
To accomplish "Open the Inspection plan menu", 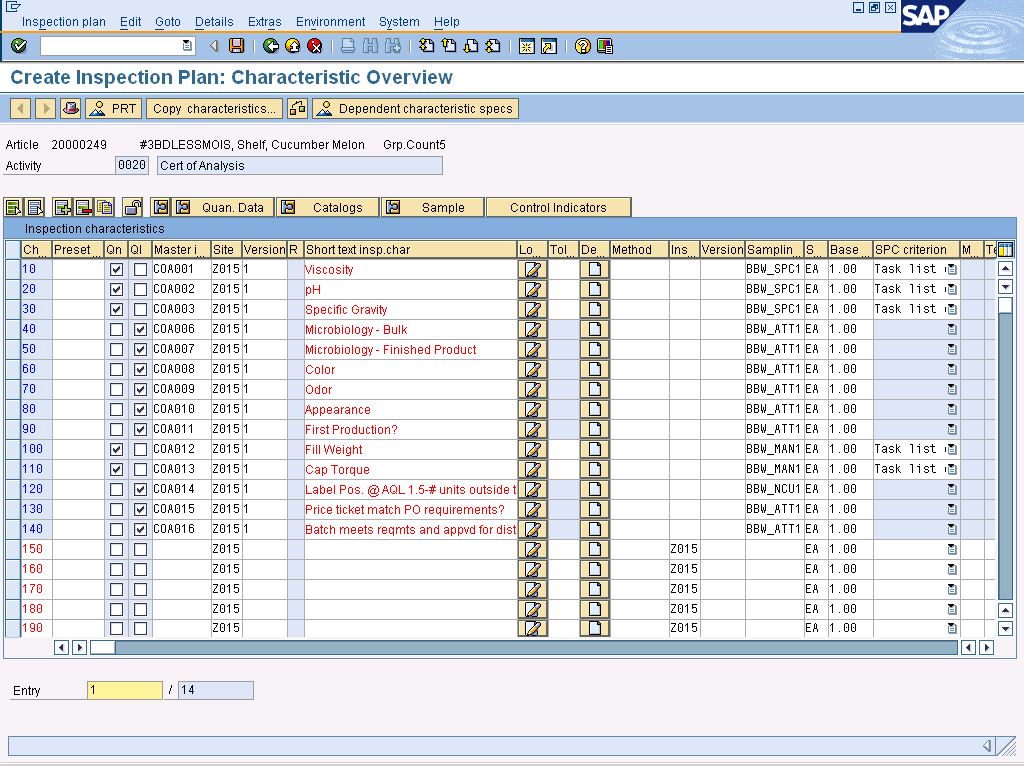I will click(63, 22).
